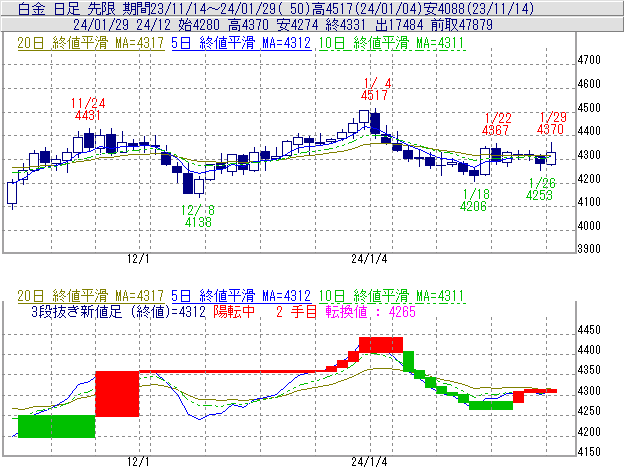Click the long horizontal red bar in the lower chart

[232, 372]
